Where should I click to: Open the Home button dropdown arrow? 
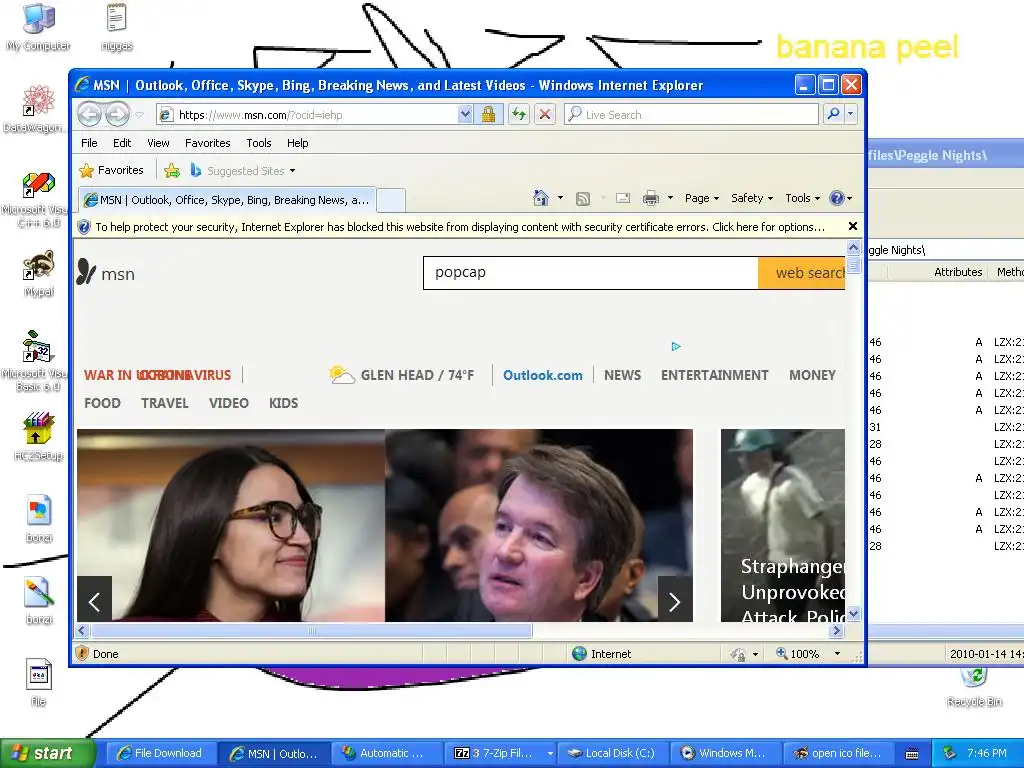tap(560, 198)
